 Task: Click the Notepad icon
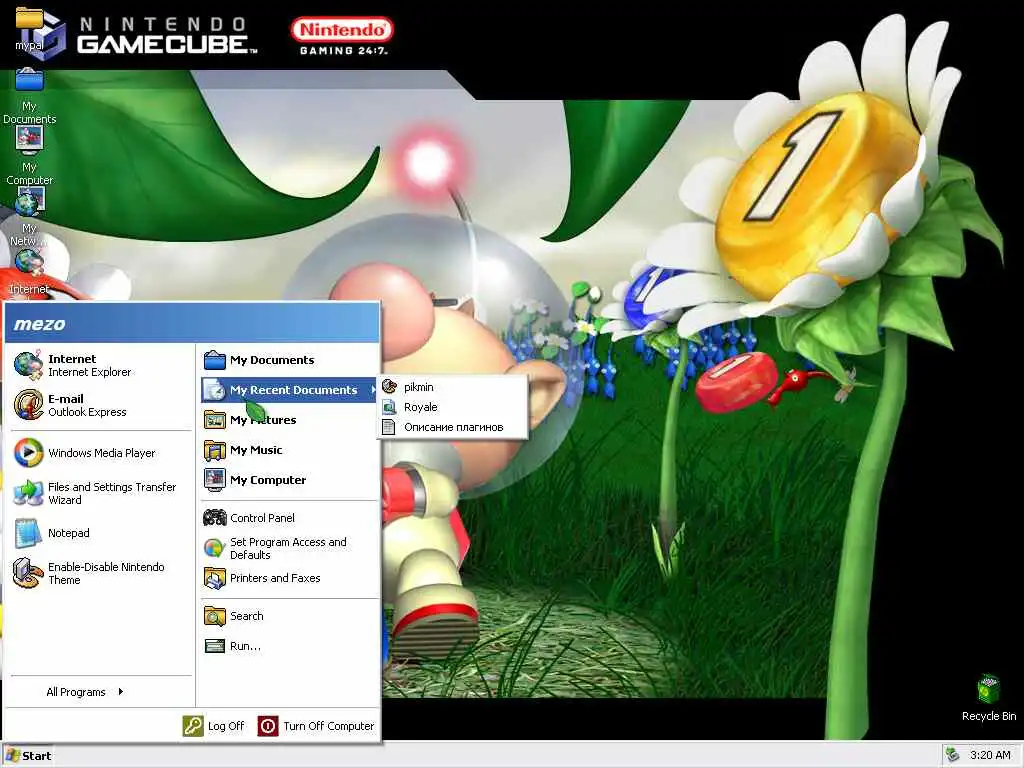click(x=28, y=533)
